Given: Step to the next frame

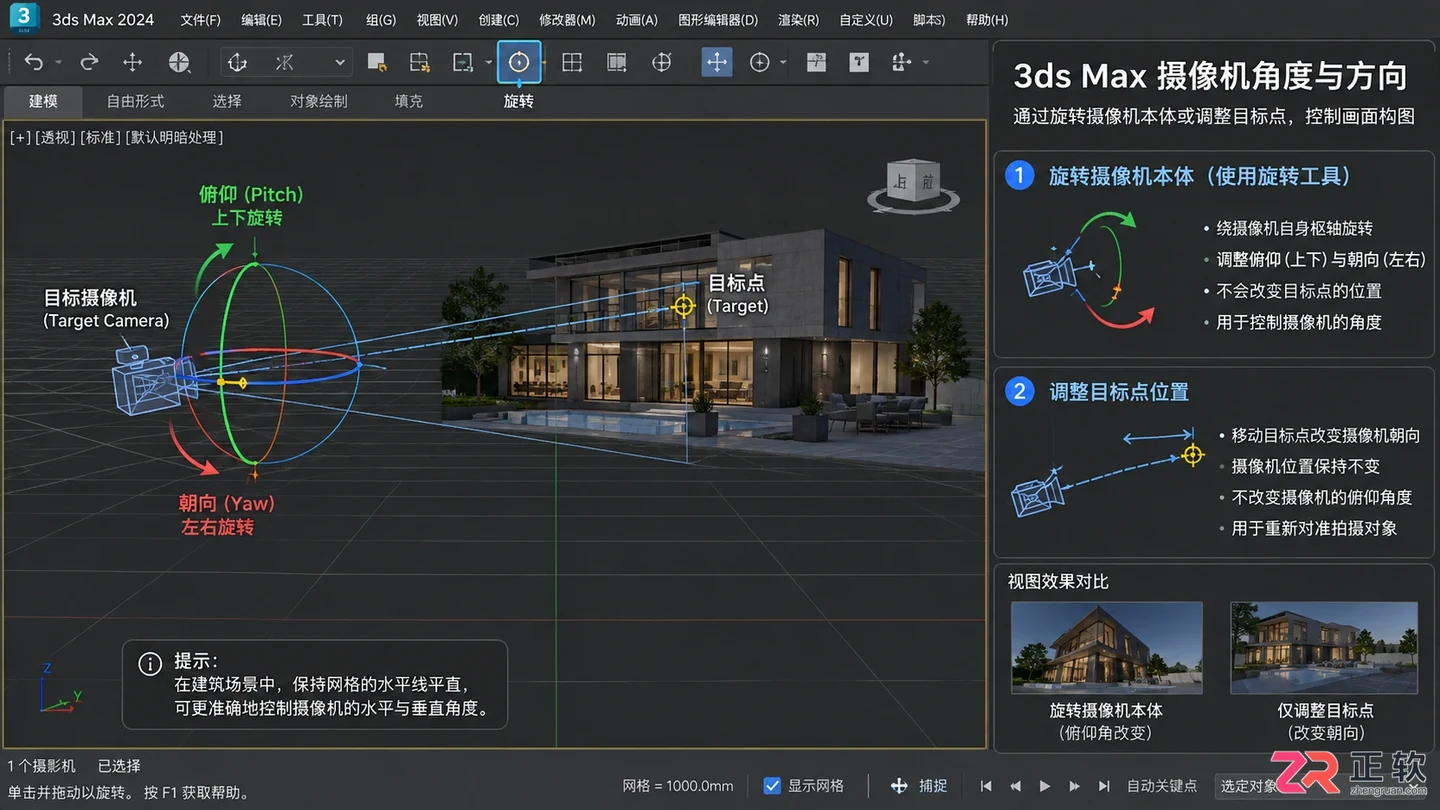Looking at the screenshot, I should pos(1075,786).
